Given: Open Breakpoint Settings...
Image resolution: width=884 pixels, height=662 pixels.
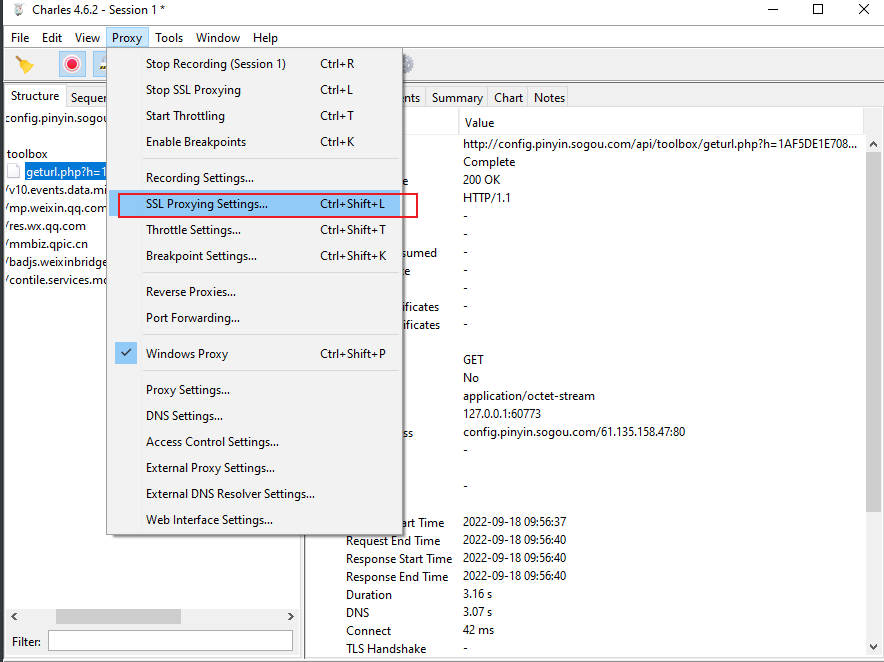Looking at the screenshot, I should click(253, 255).
